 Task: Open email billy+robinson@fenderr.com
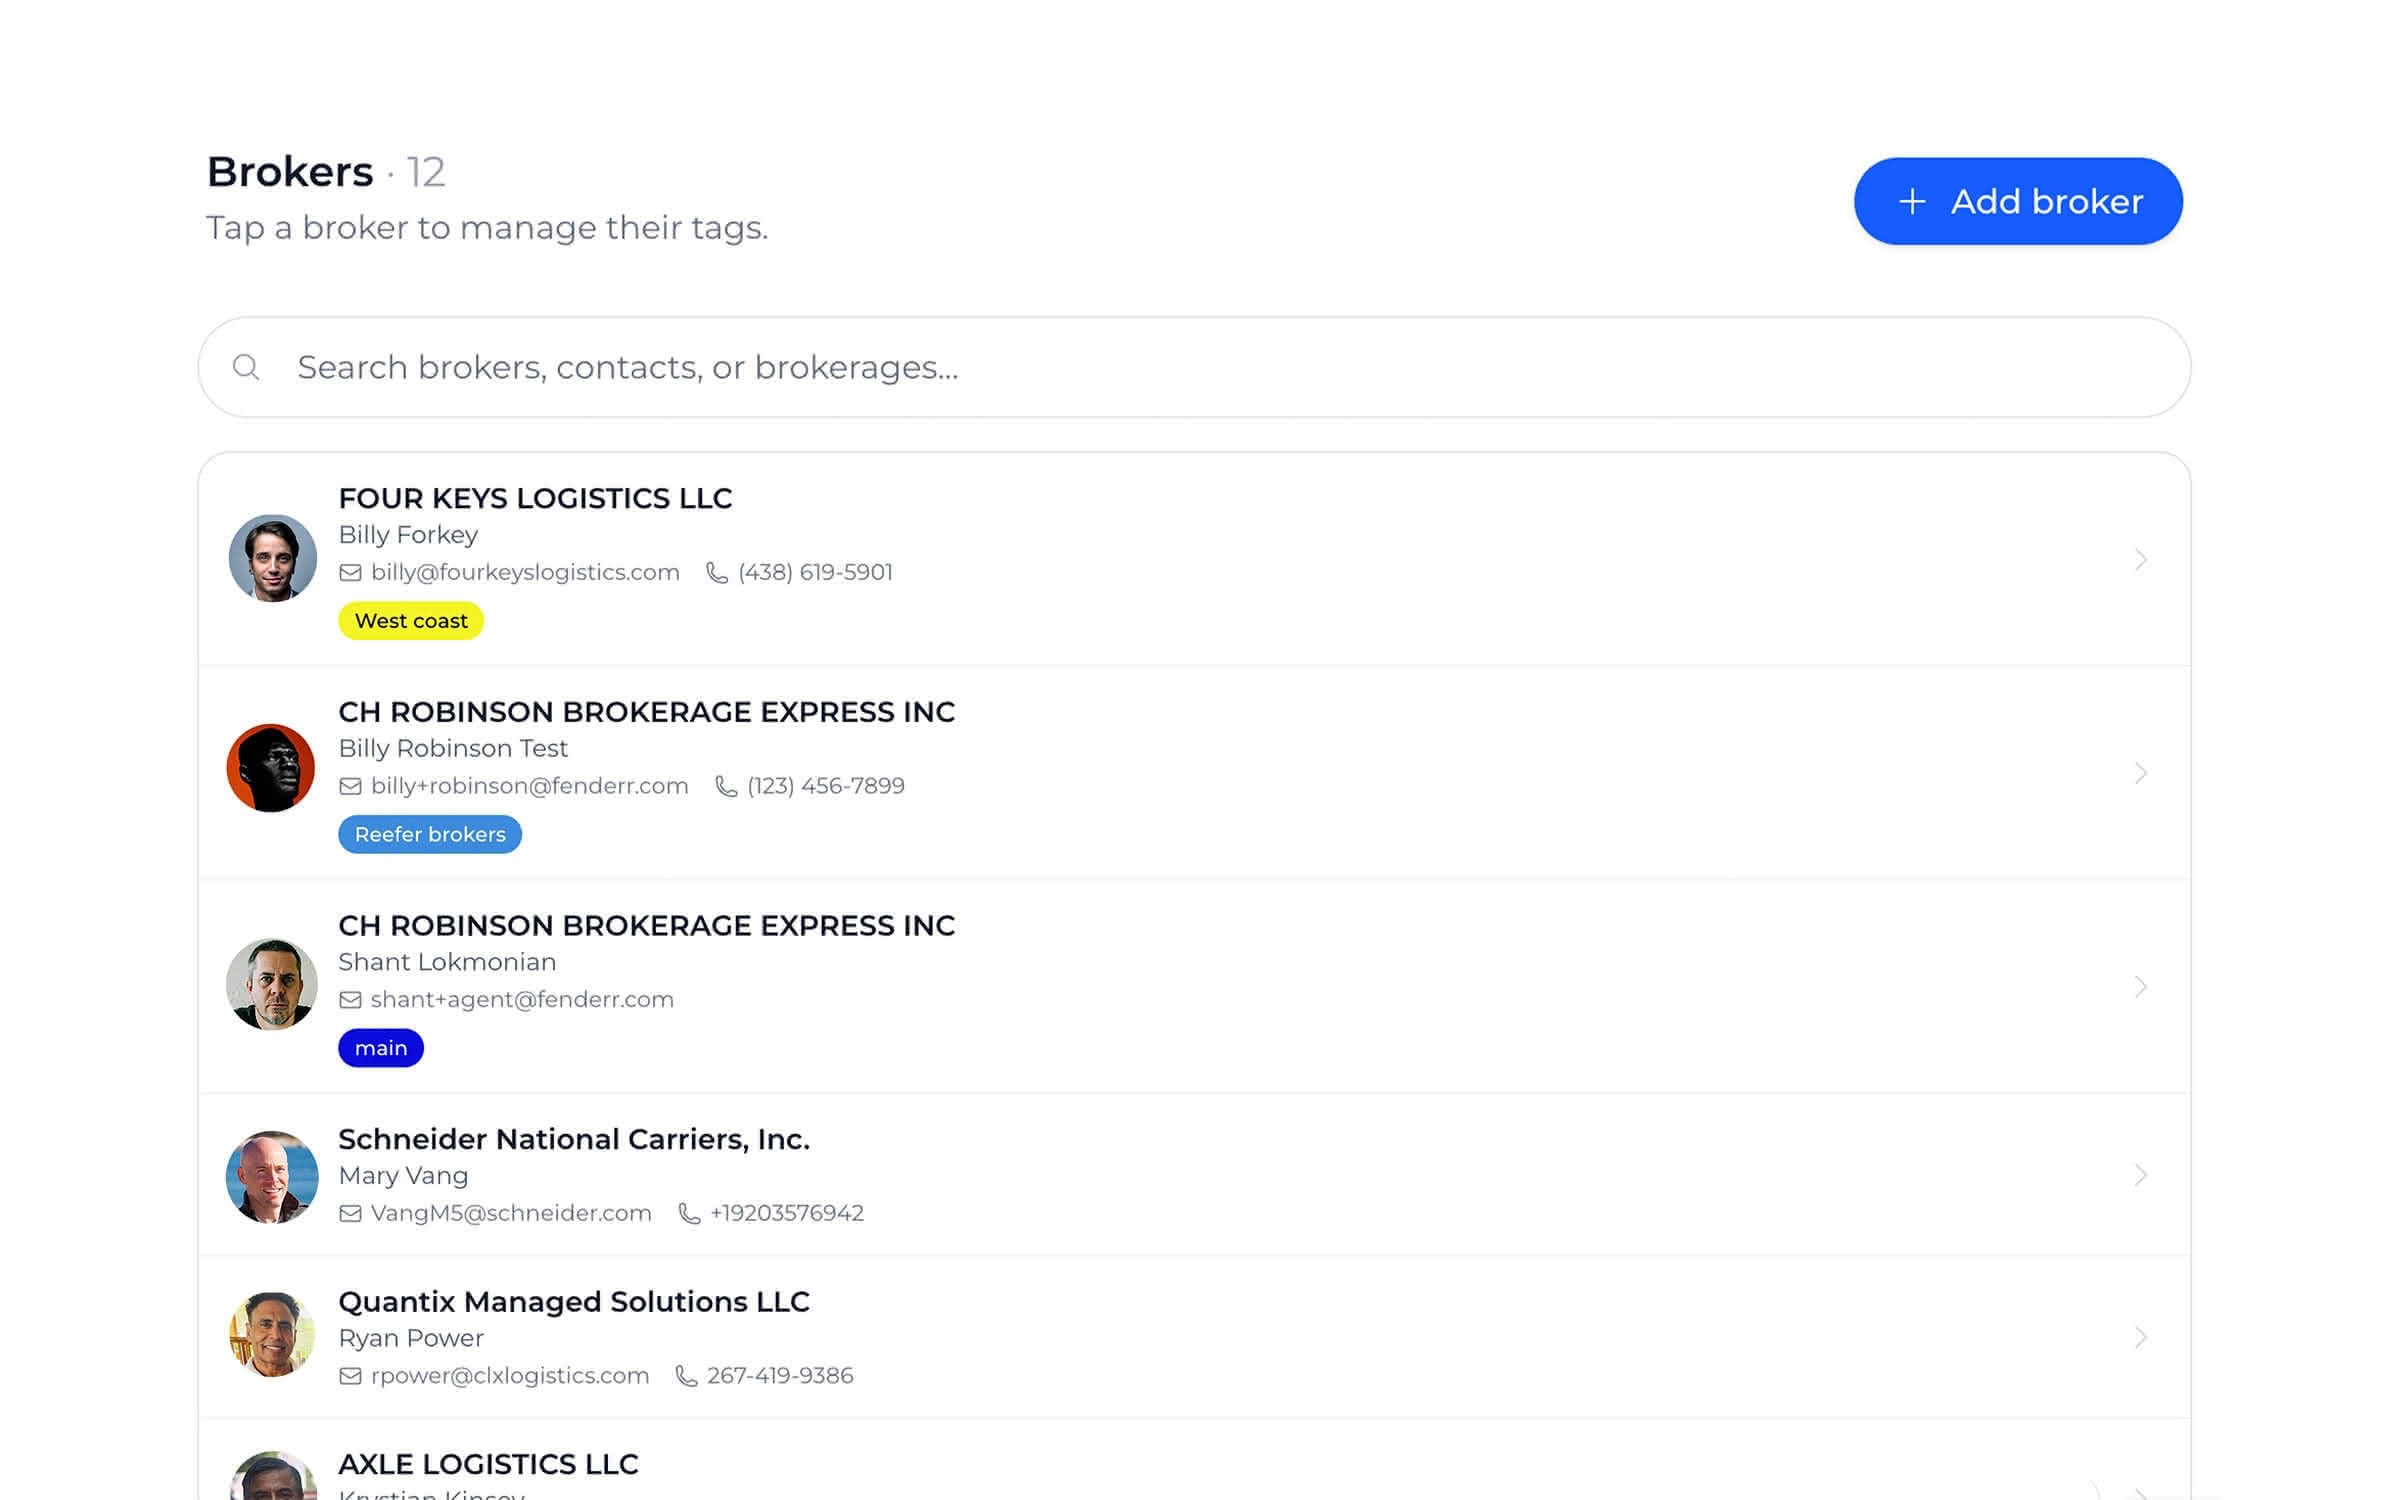[x=529, y=786]
